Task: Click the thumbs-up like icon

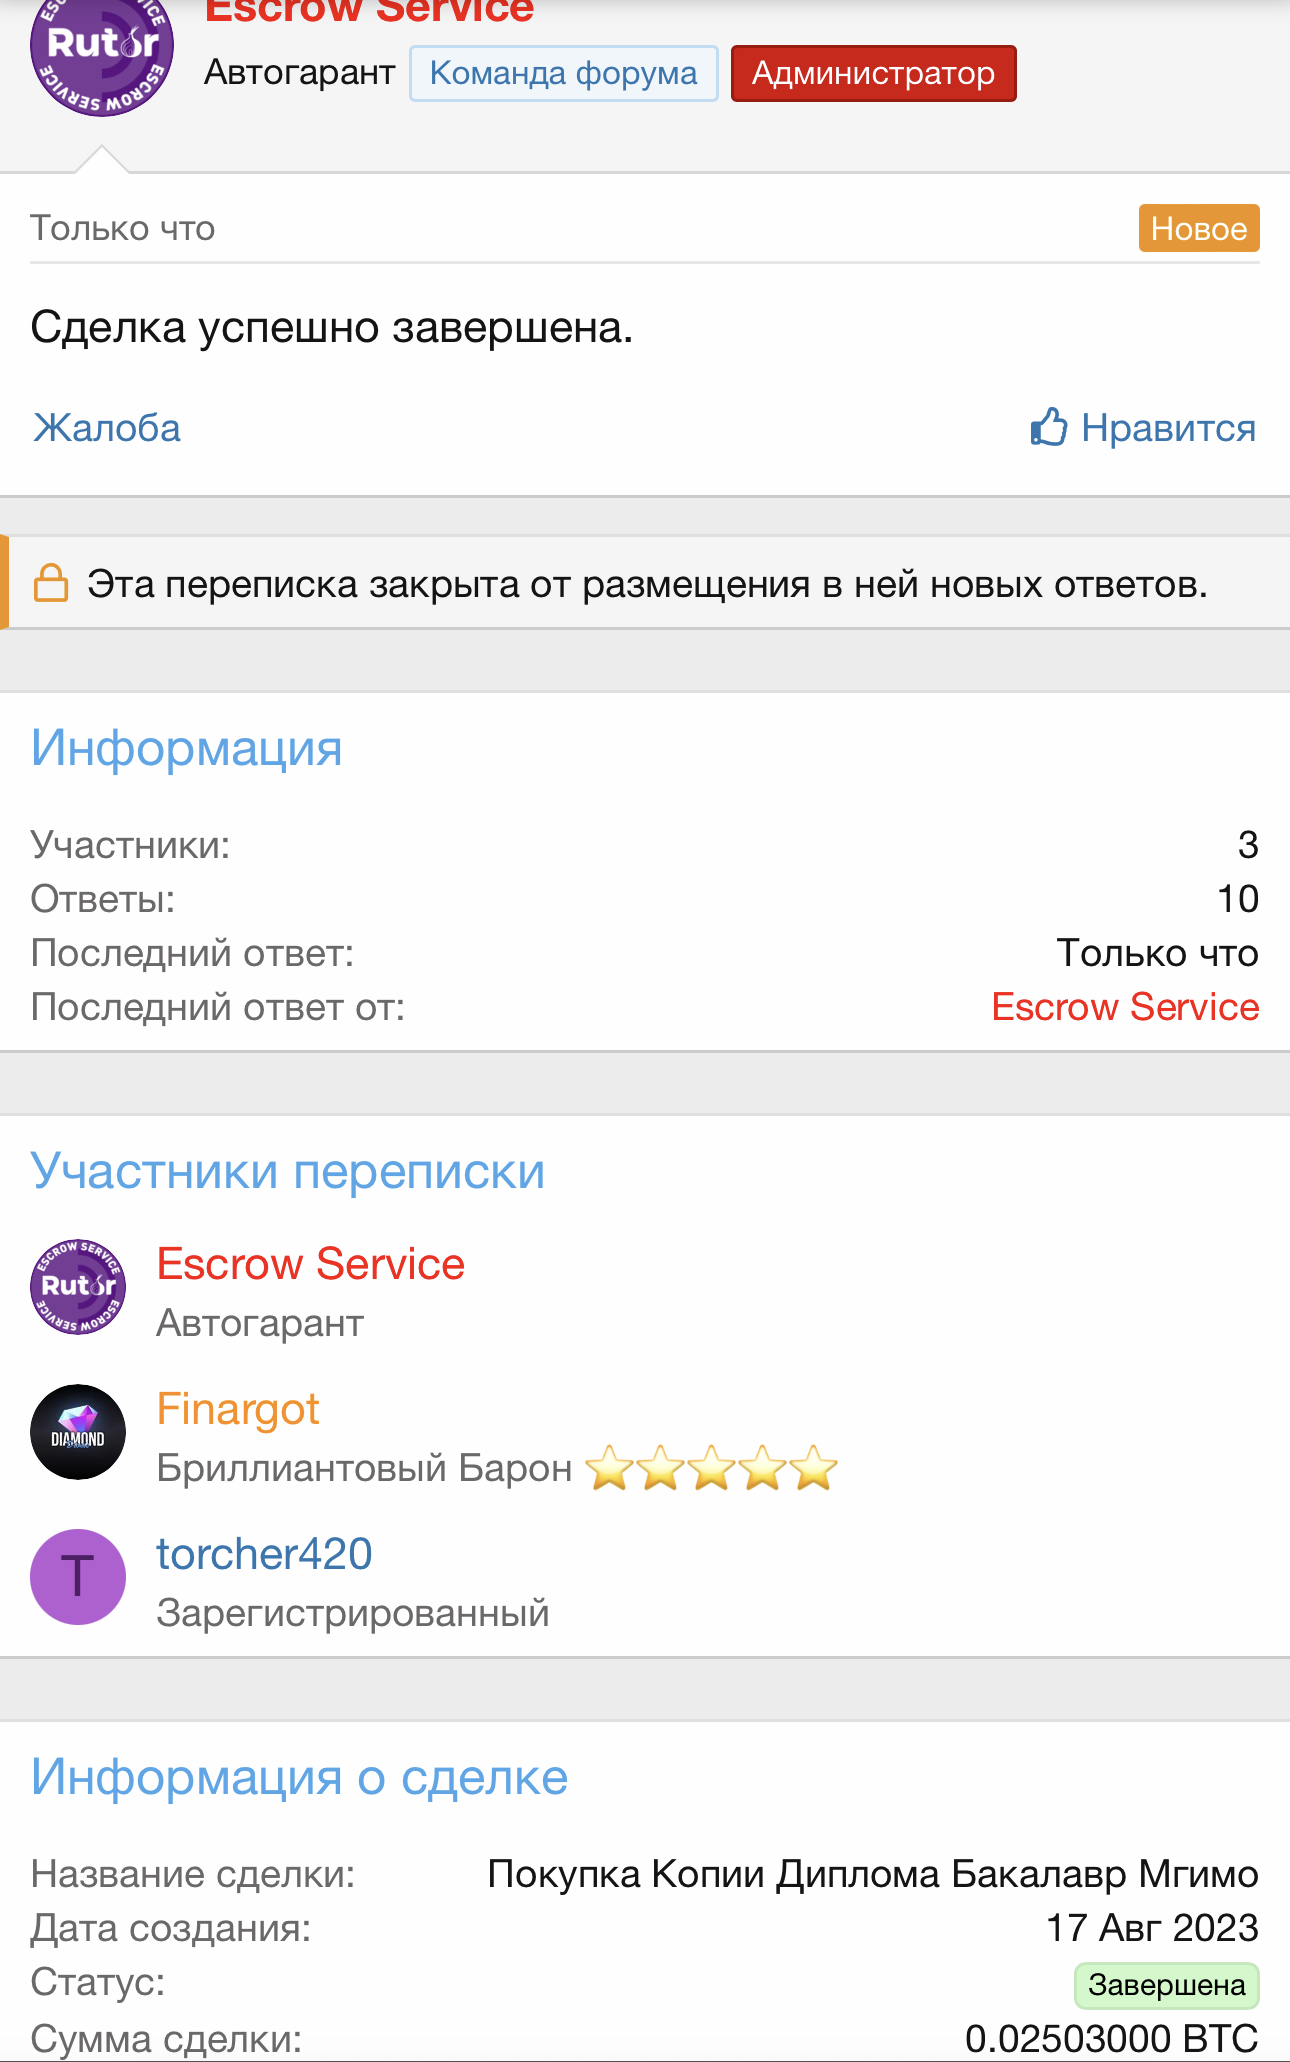Action: [1048, 428]
